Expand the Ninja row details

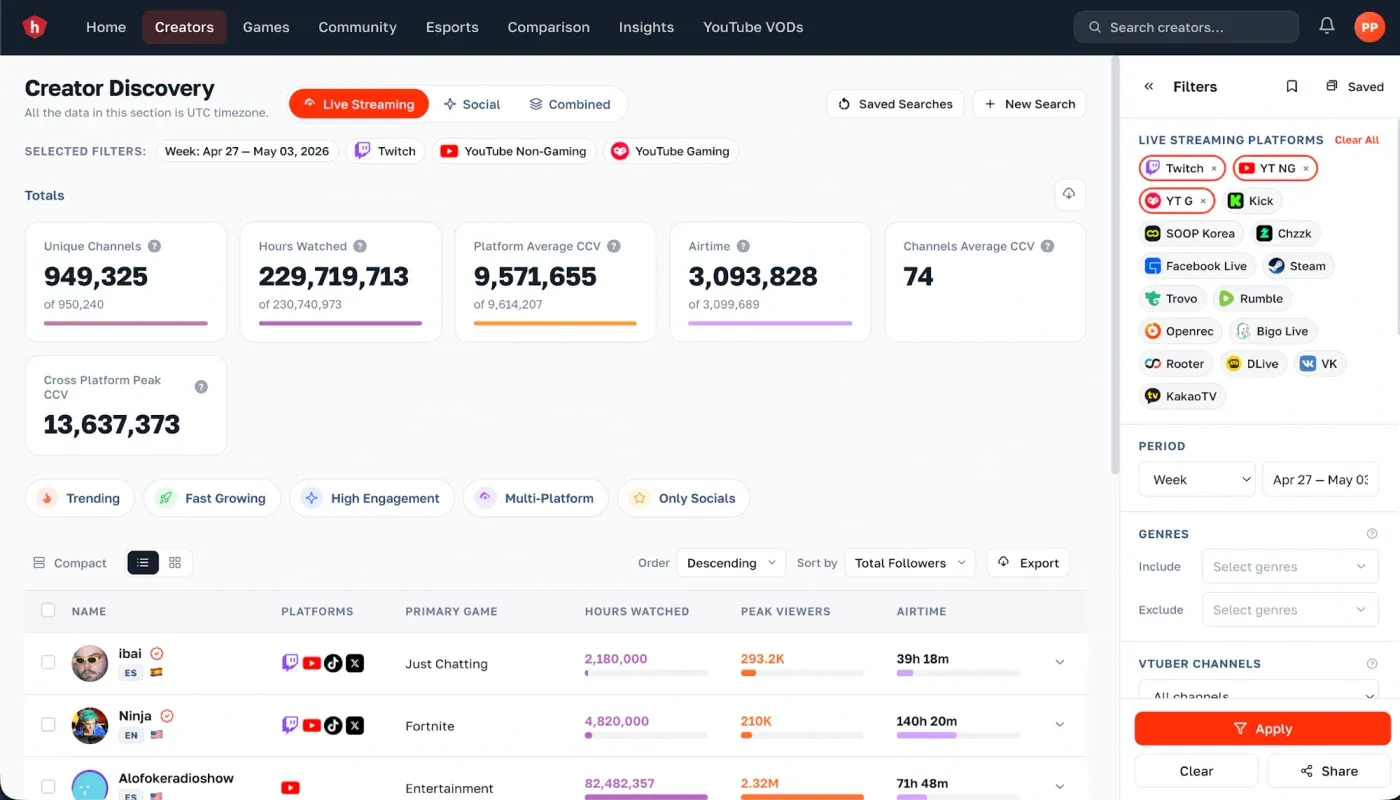click(1060, 724)
